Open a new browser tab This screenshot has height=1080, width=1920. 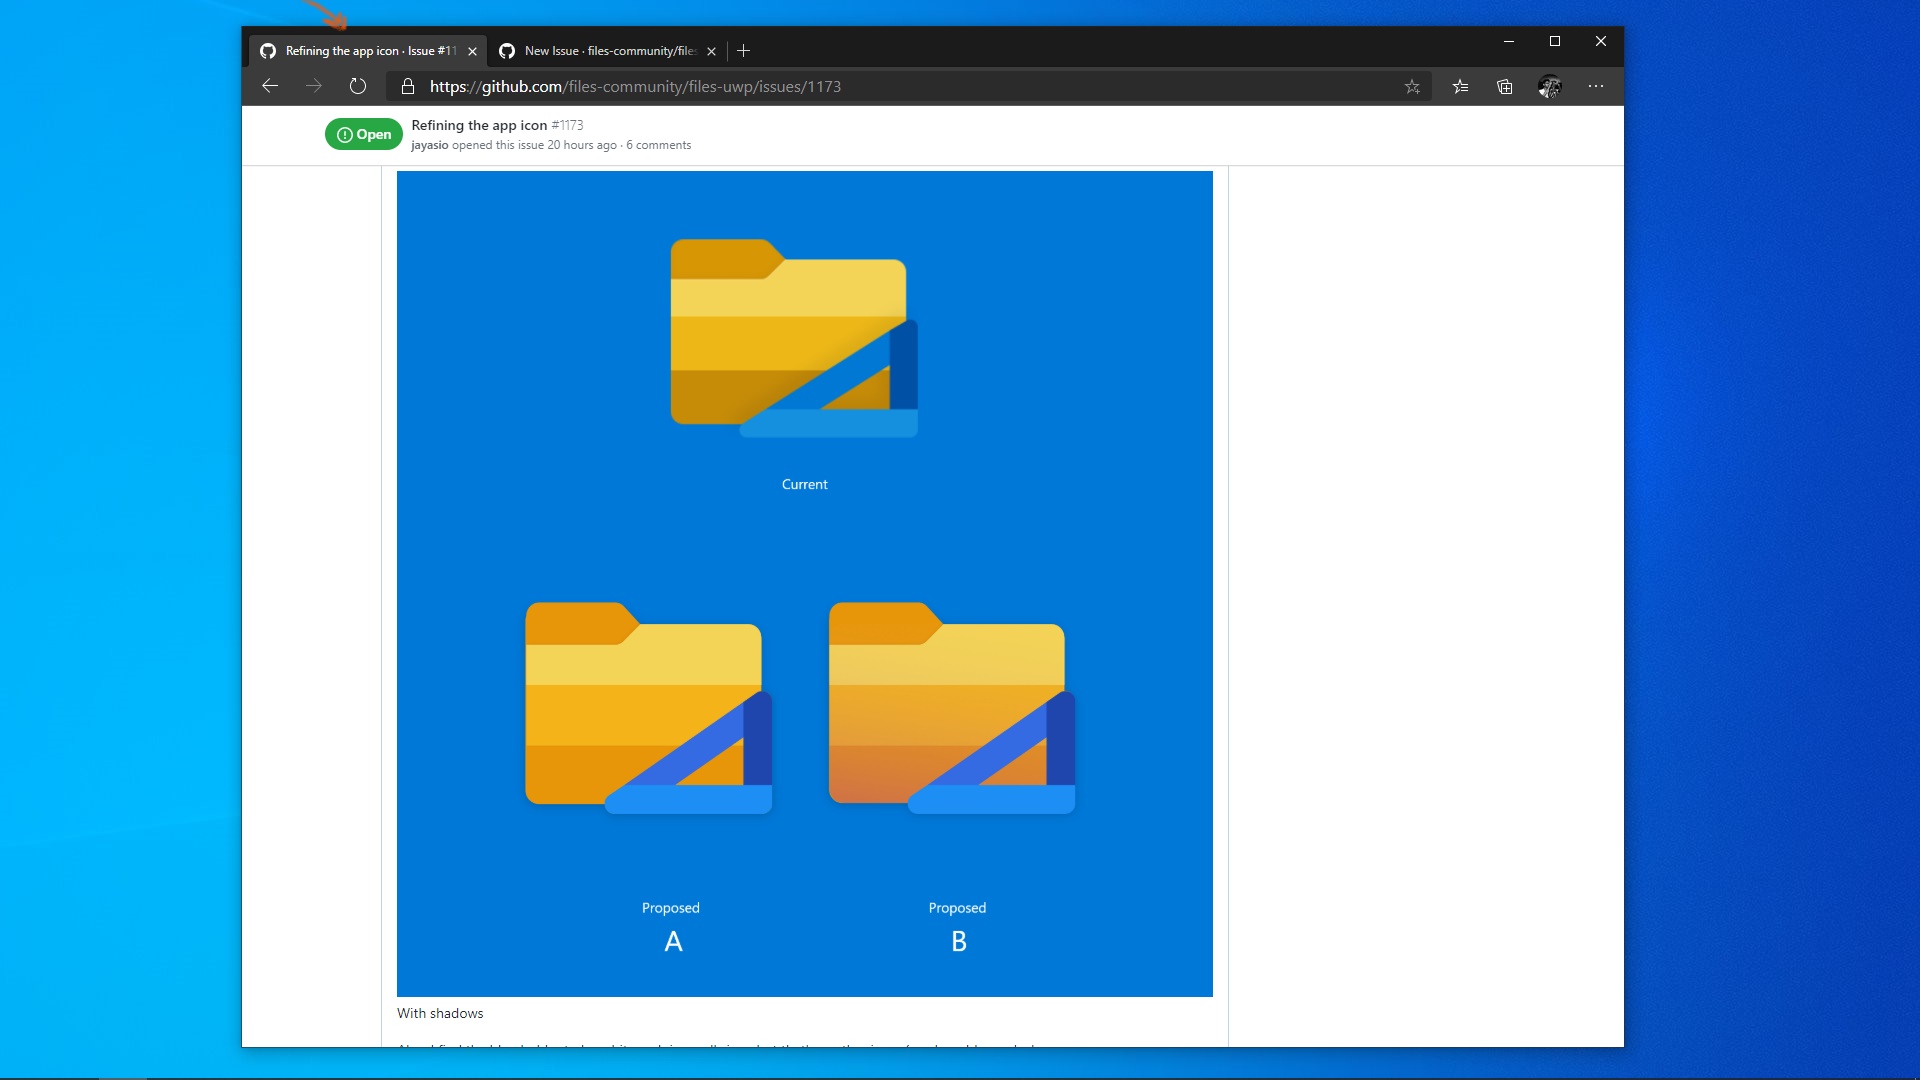(743, 51)
